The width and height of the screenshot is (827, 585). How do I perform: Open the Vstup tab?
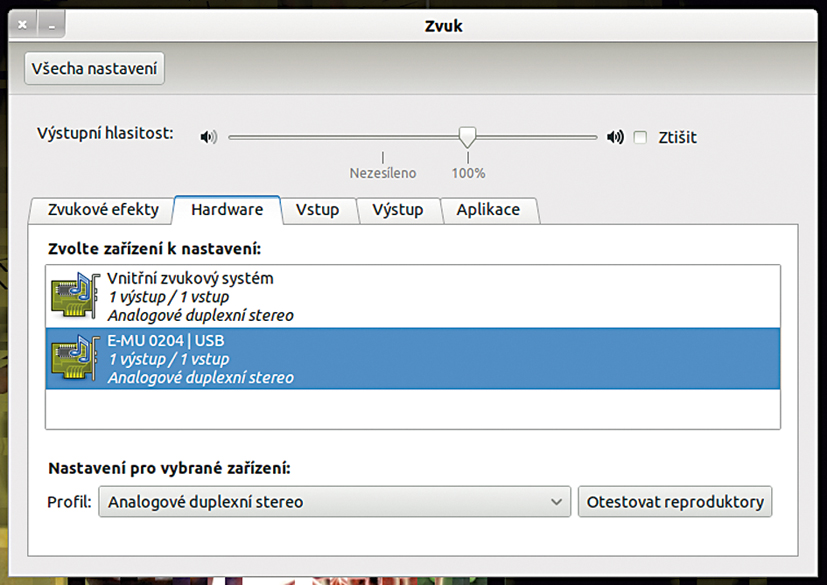tap(318, 210)
